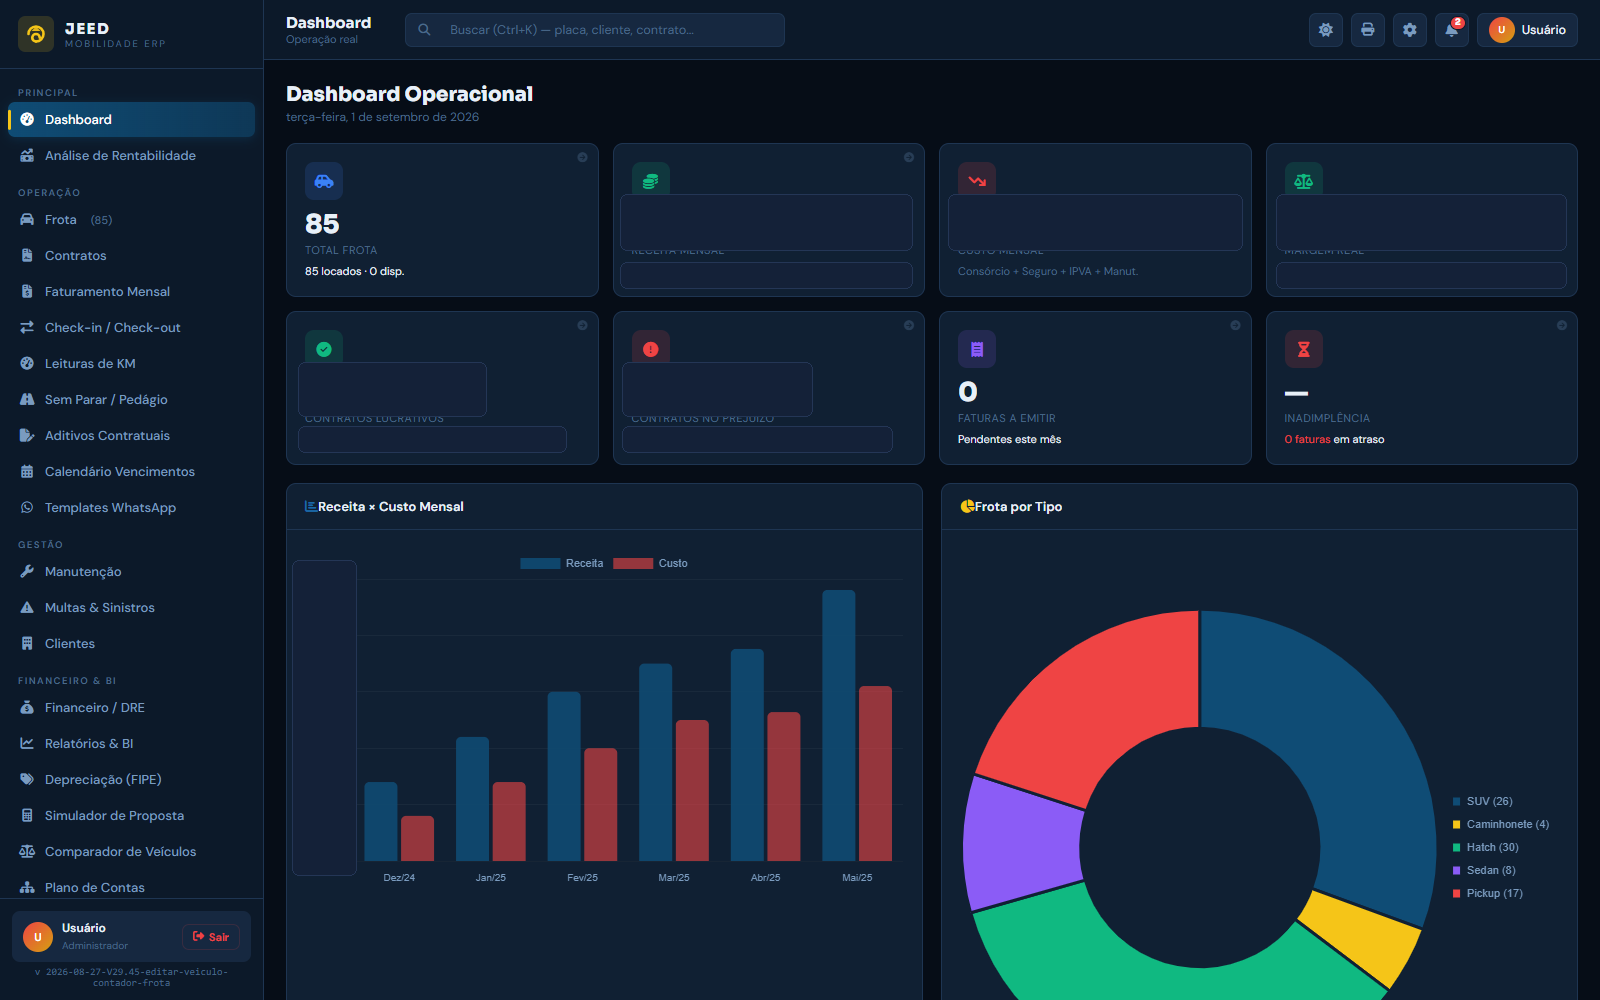
Task: Click the 85 Total Frota value
Action: click(x=322, y=224)
